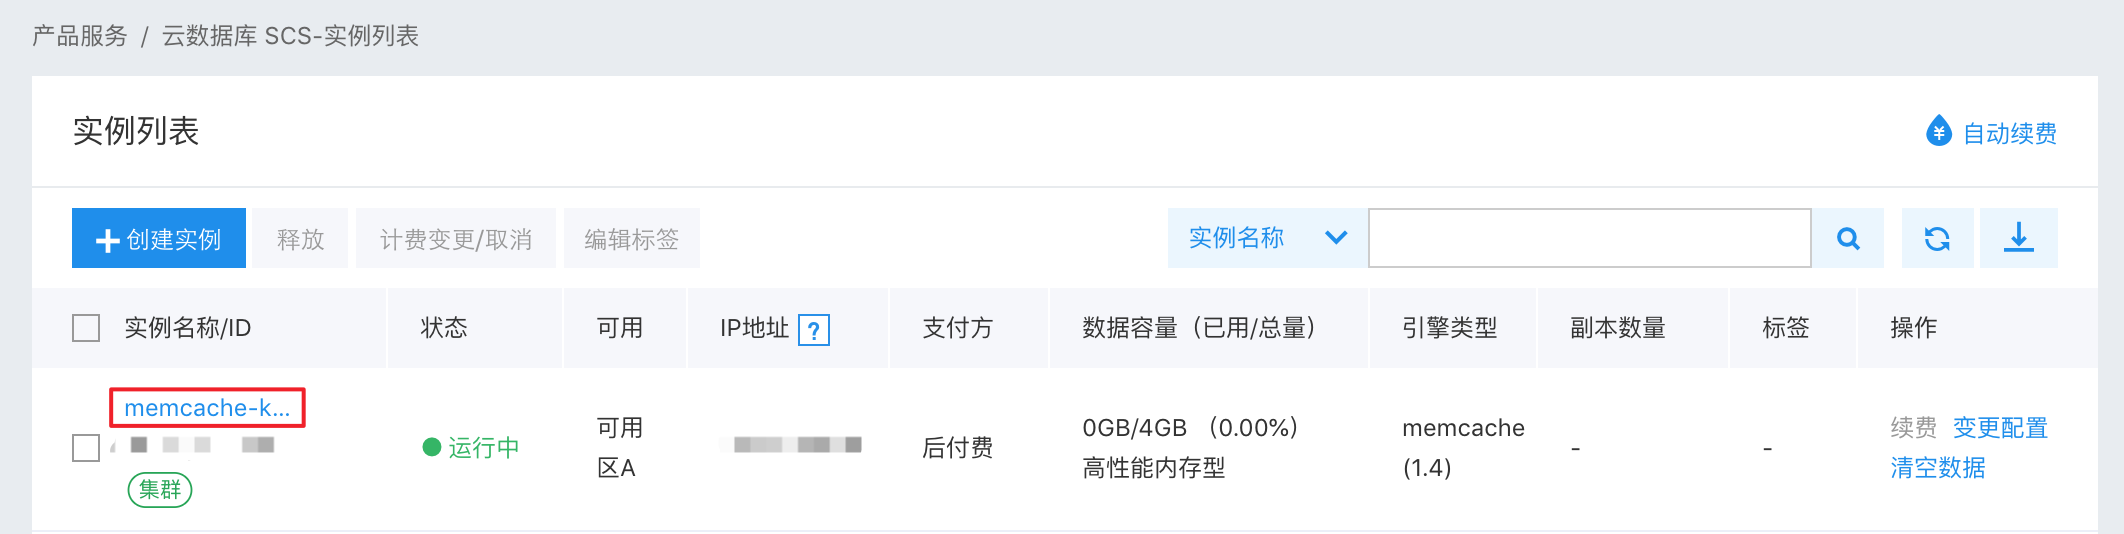
Task: Click the green 运行中 status dot
Action: [432, 447]
